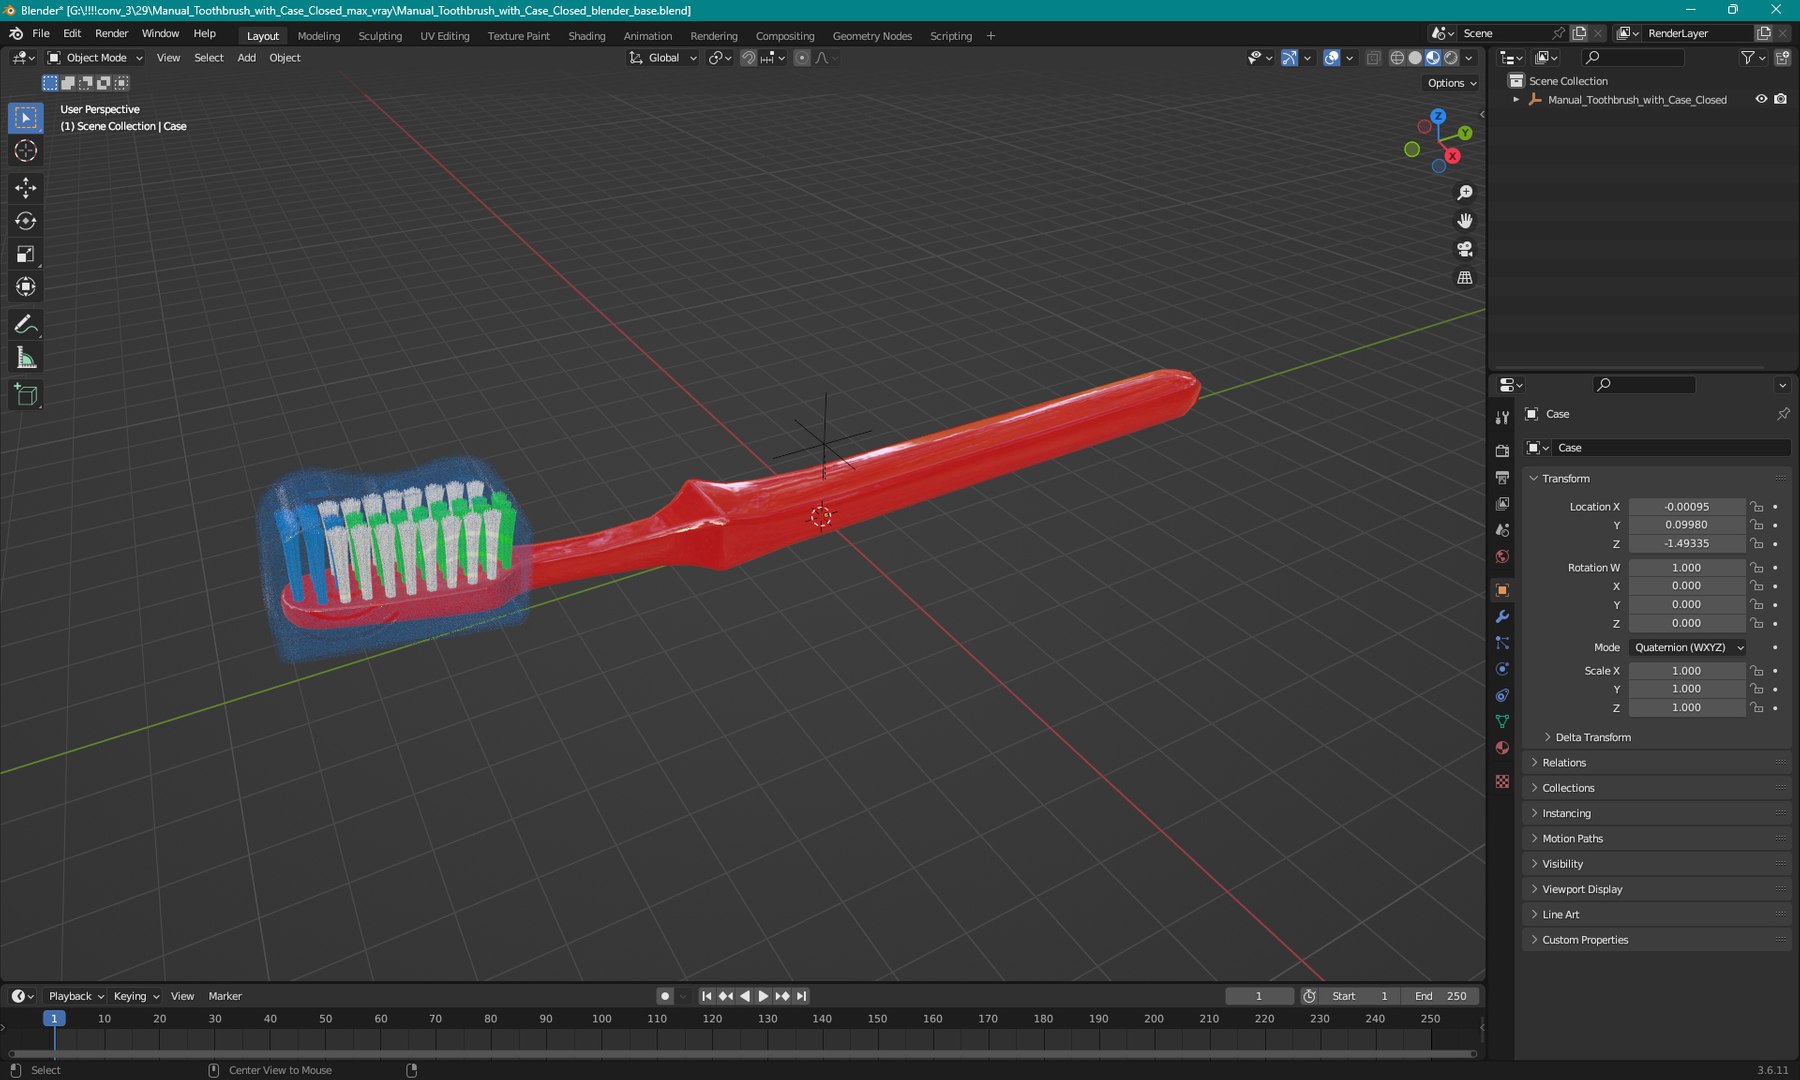Click the pan view hand icon
The image size is (1800, 1080).
1465,221
